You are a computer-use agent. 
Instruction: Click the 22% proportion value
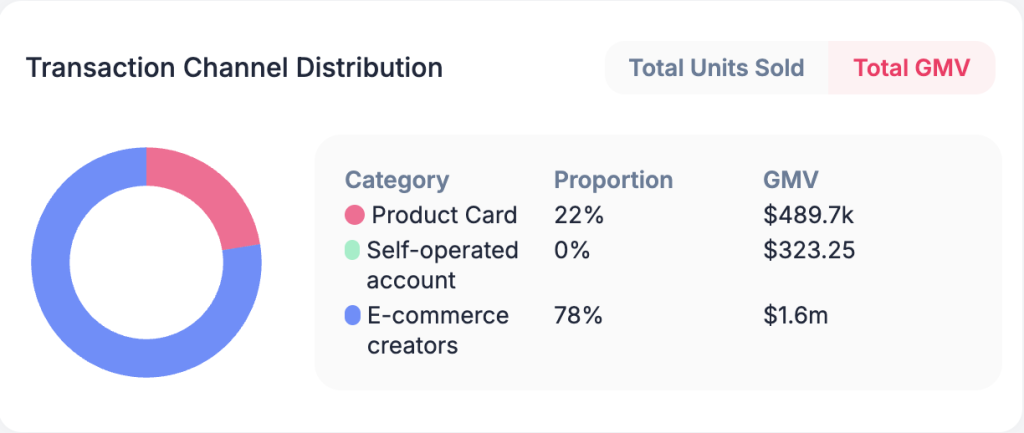(579, 215)
